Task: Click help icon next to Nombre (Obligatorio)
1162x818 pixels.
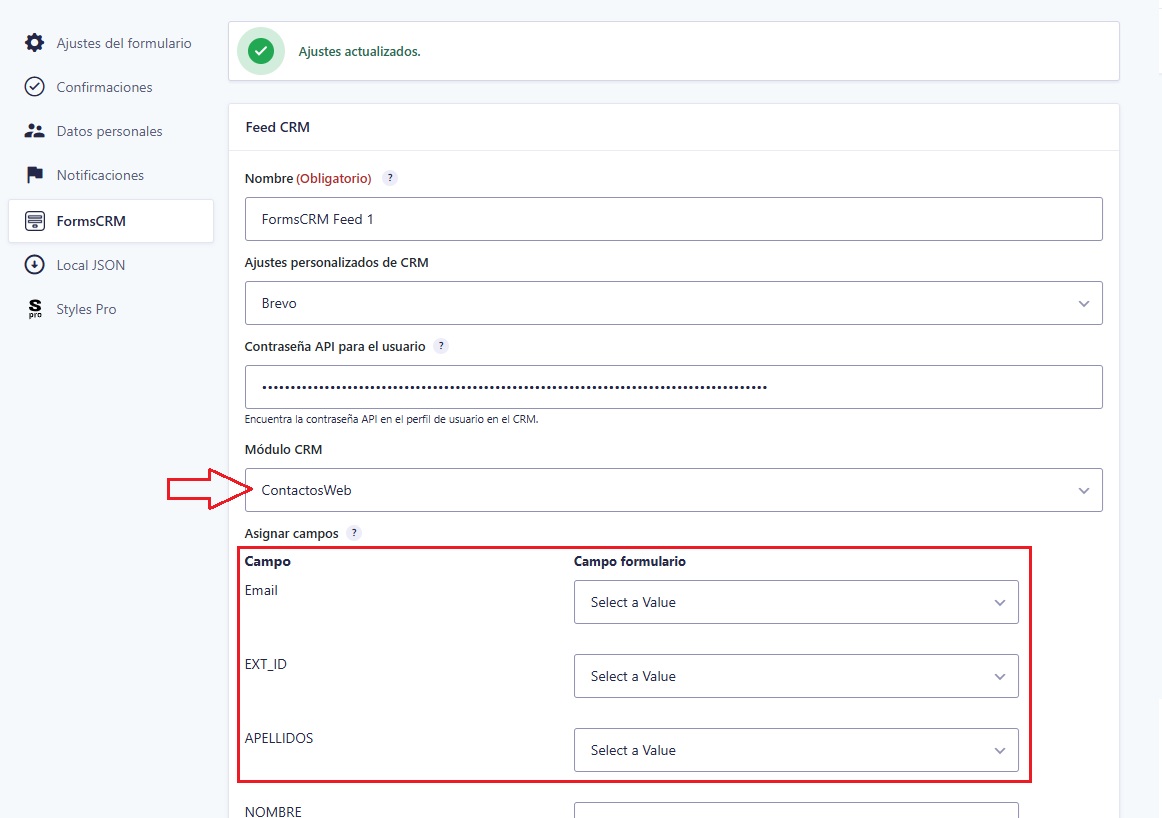Action: coord(390,178)
